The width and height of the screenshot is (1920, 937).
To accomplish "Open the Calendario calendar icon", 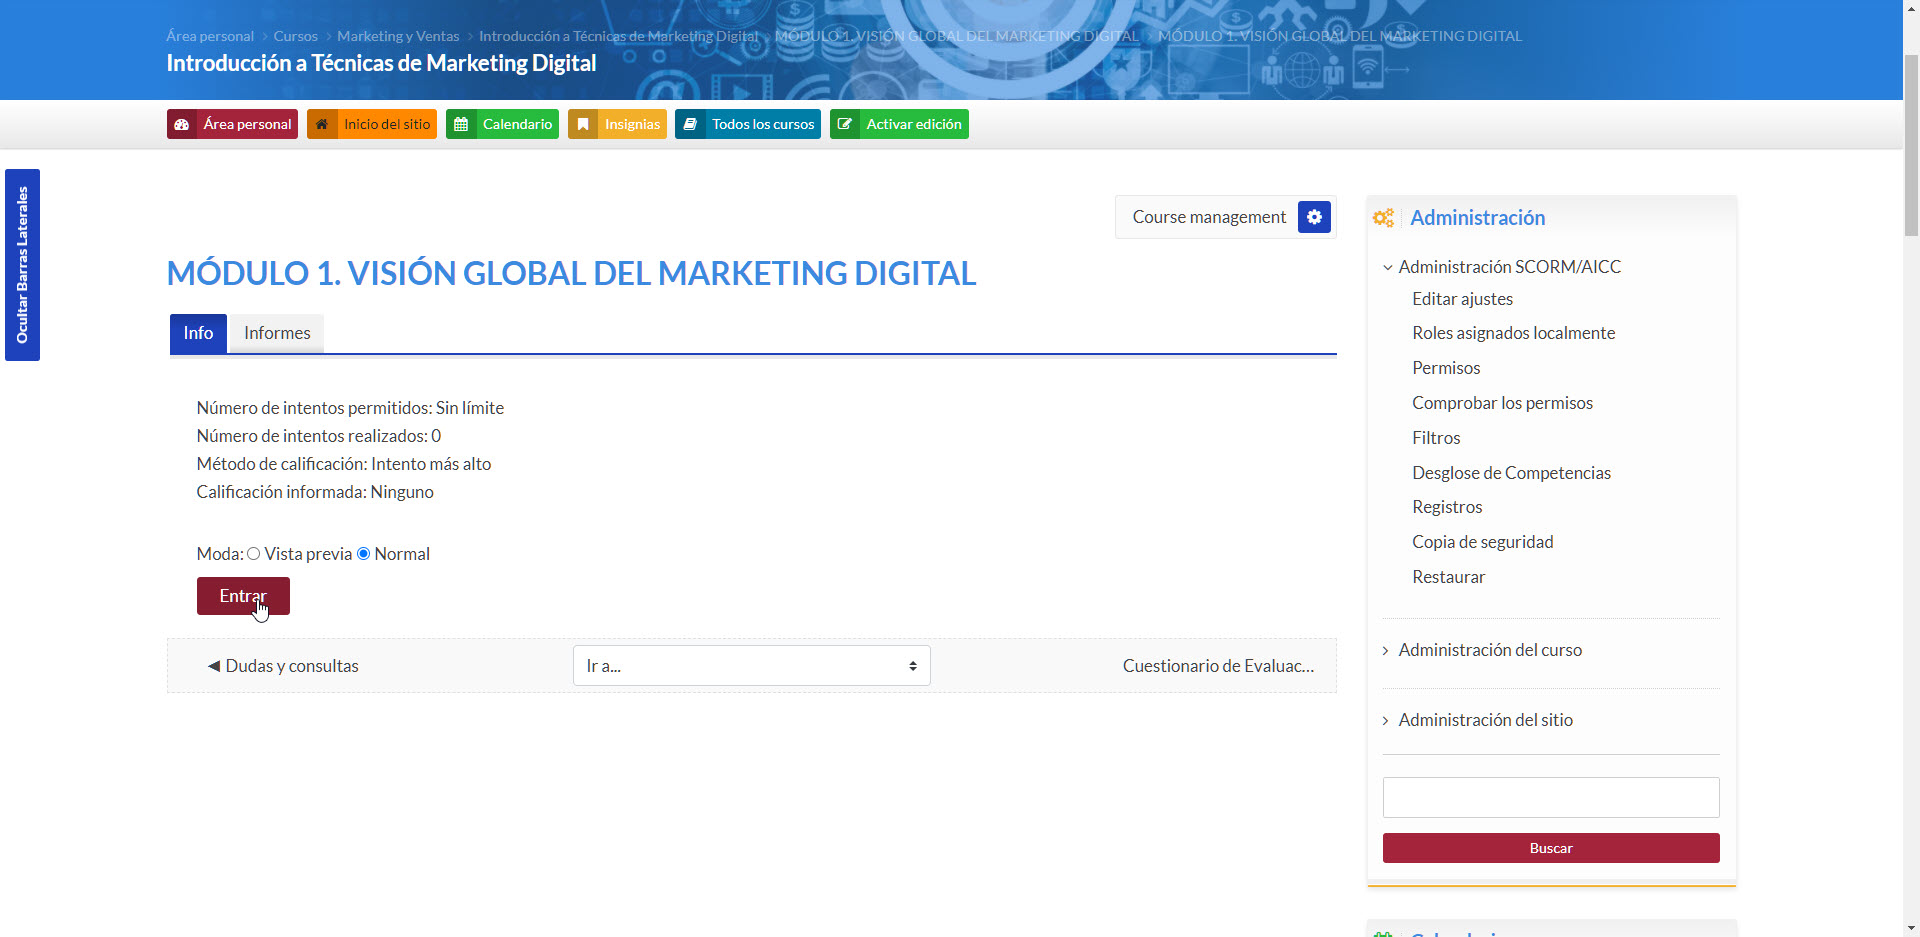I will point(461,124).
